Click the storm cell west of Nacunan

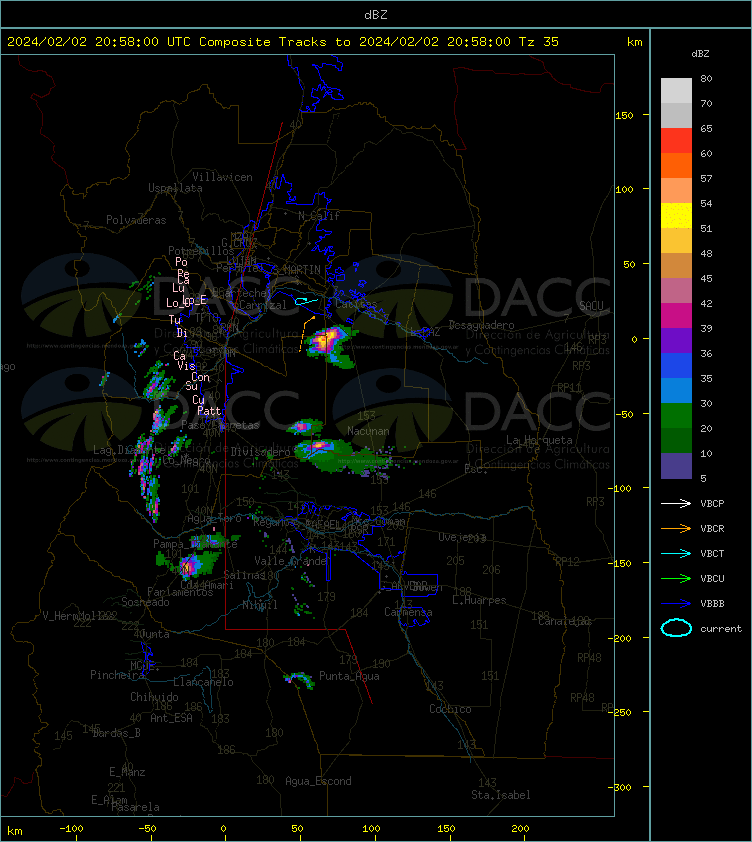click(x=303, y=427)
